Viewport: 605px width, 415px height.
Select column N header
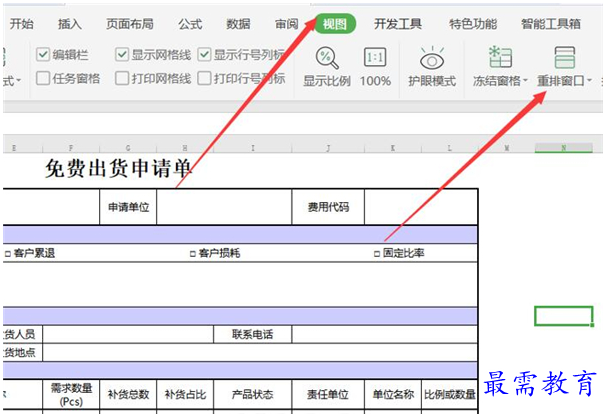point(563,148)
